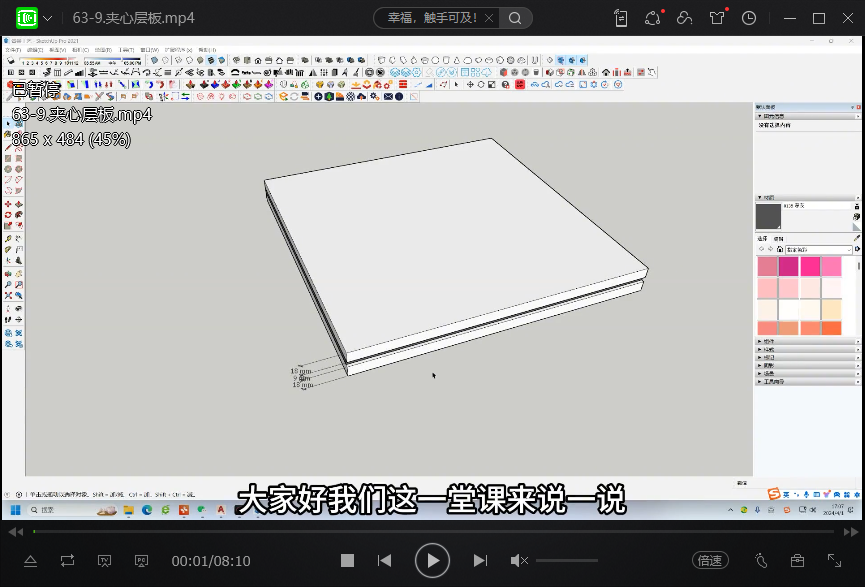Stop the video playback
Image resolution: width=865 pixels, height=587 pixels.
coord(347,561)
